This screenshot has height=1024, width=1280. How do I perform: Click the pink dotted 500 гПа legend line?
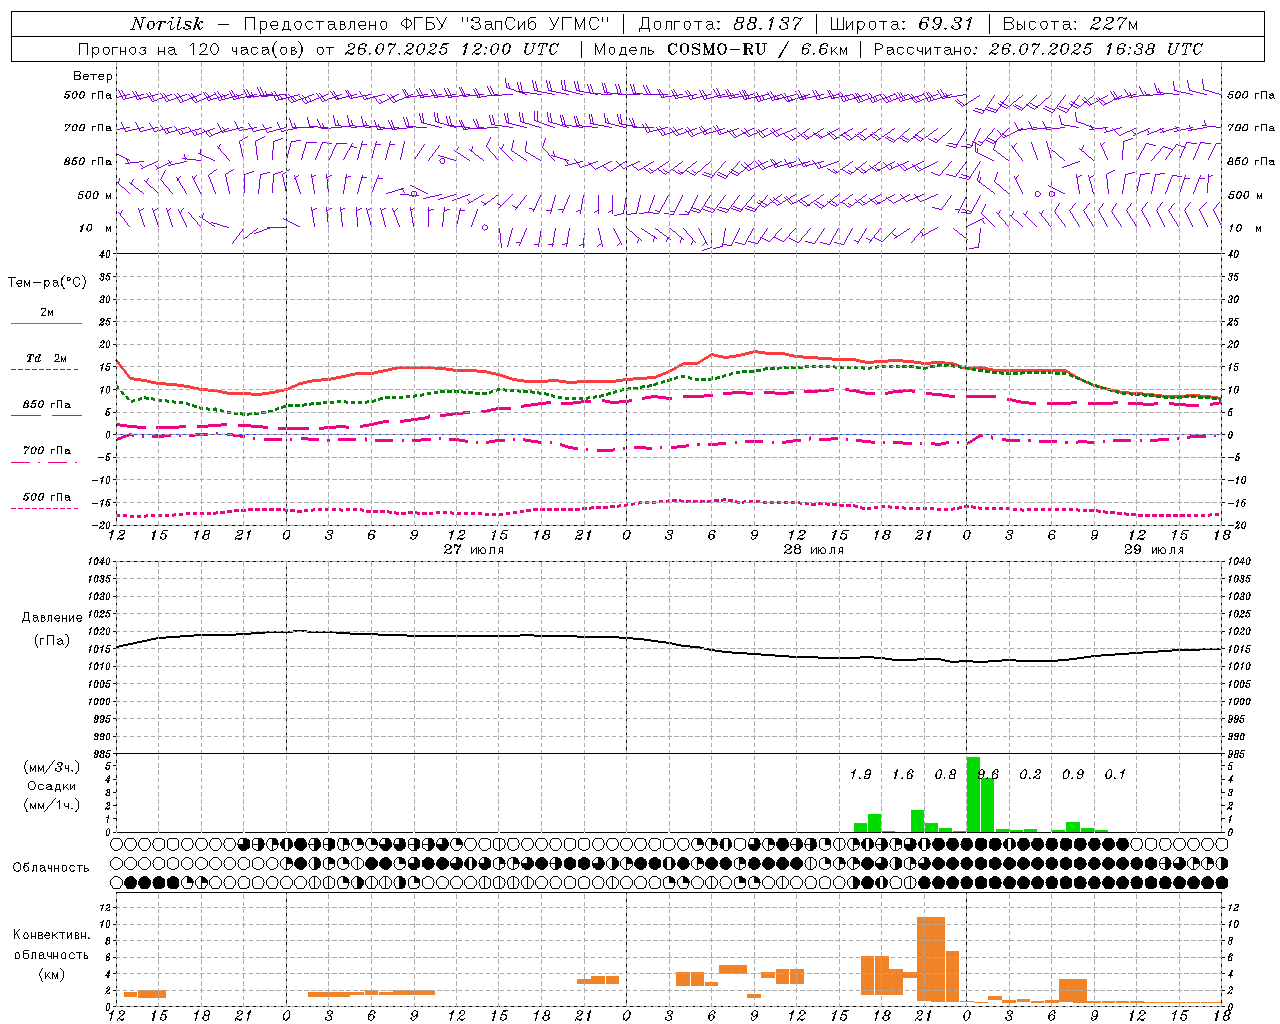(44, 508)
